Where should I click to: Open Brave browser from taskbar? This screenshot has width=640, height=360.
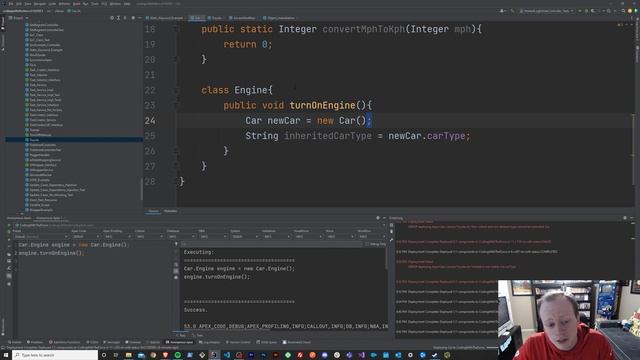pyautogui.click(x=165, y=355)
